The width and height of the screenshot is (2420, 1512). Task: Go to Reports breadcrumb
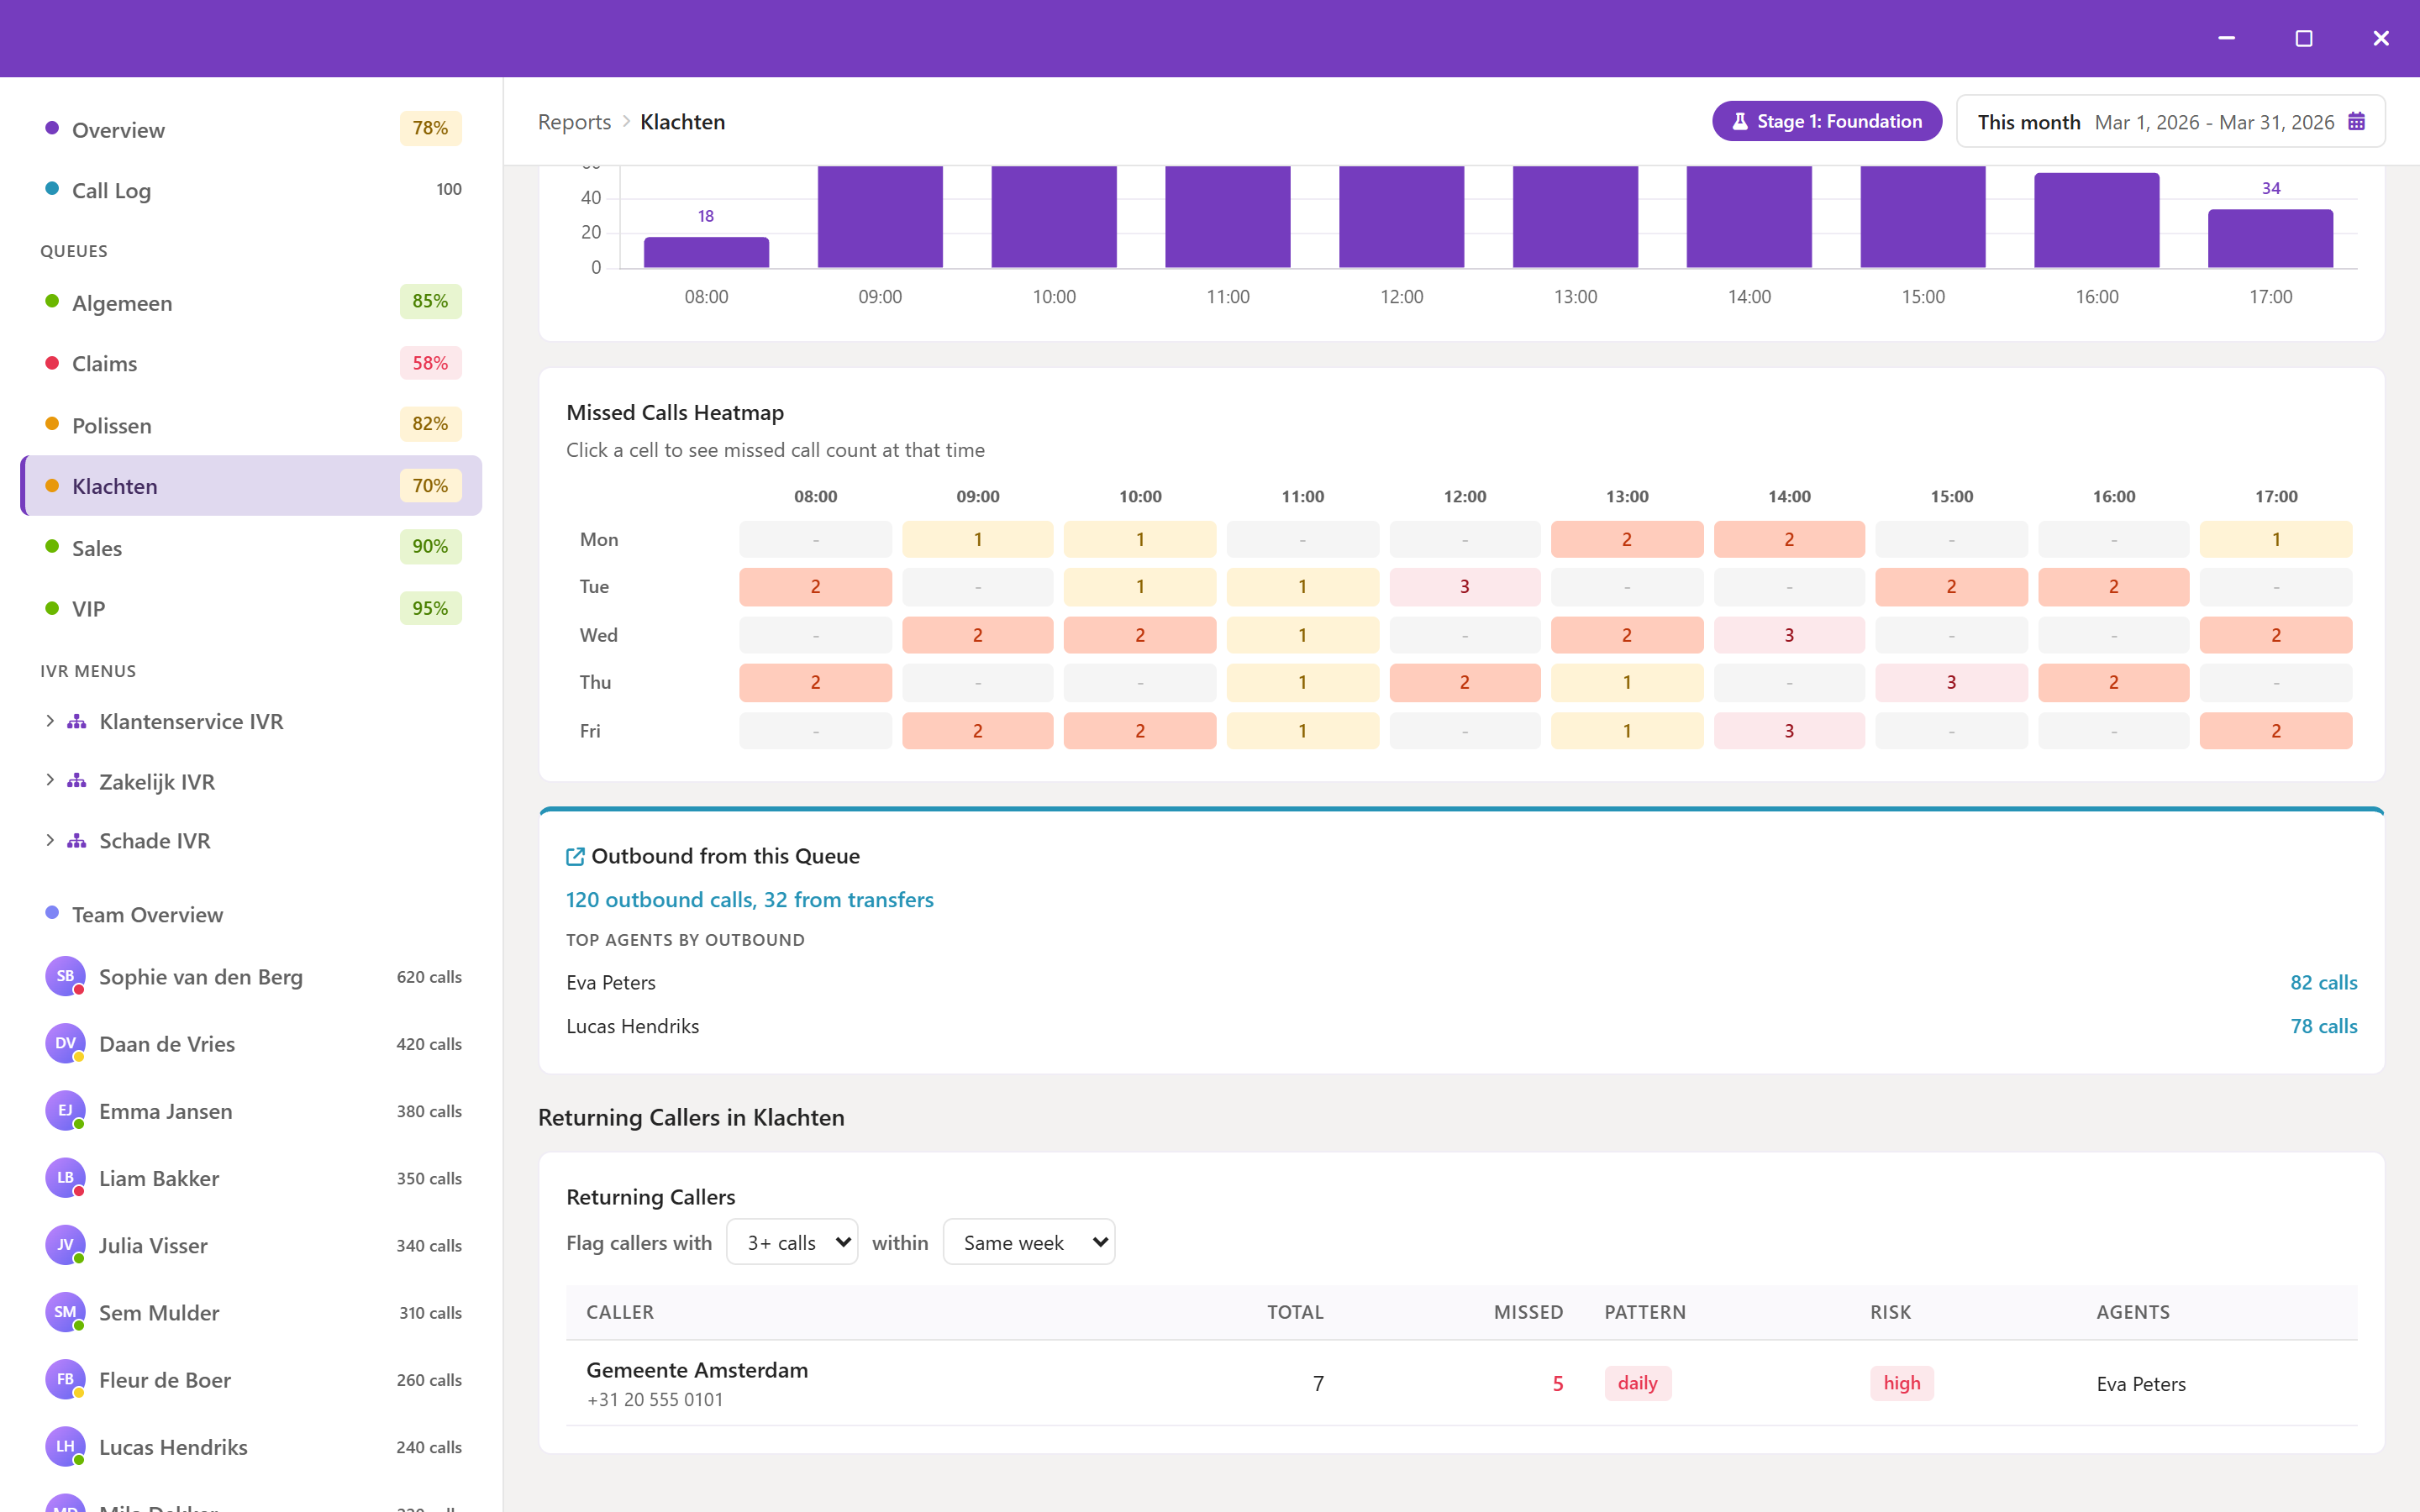tap(574, 122)
